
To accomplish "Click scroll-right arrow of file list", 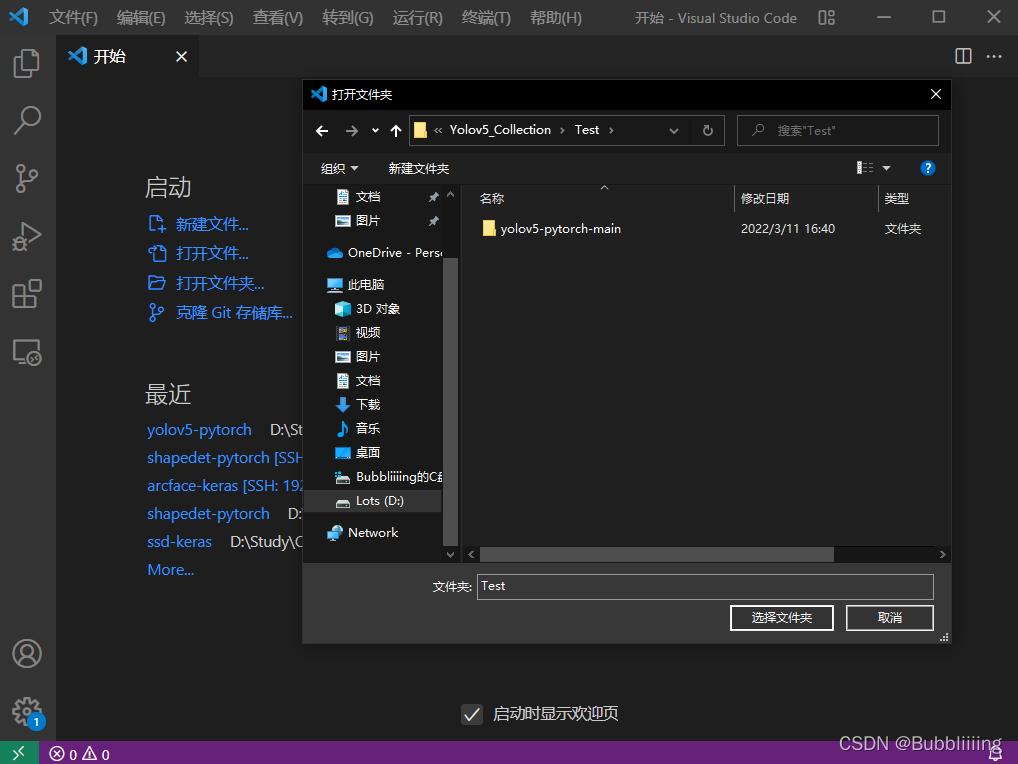I will point(942,554).
